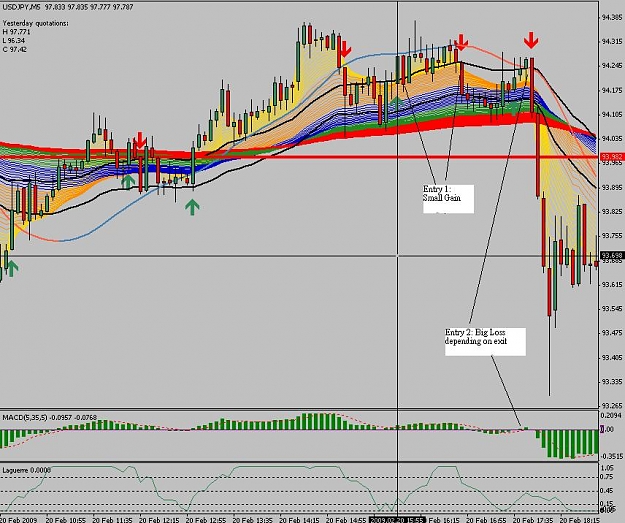Click the 94.315 price axis label
Viewport: 625px width, 523px height.
[x=612, y=41]
